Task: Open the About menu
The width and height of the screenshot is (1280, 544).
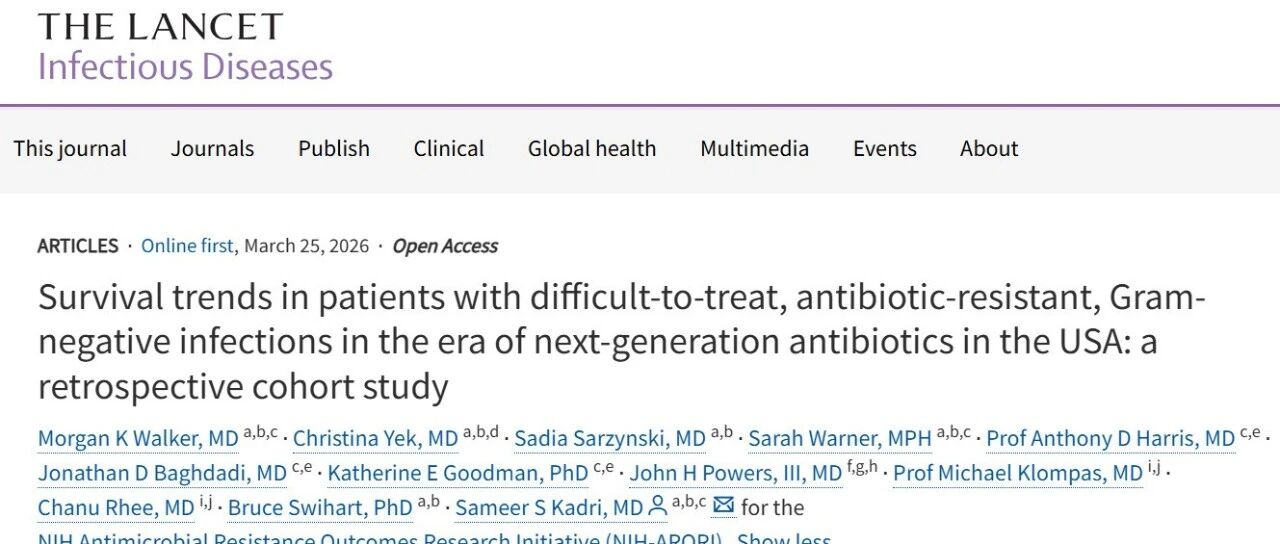Action: pyautogui.click(x=989, y=149)
